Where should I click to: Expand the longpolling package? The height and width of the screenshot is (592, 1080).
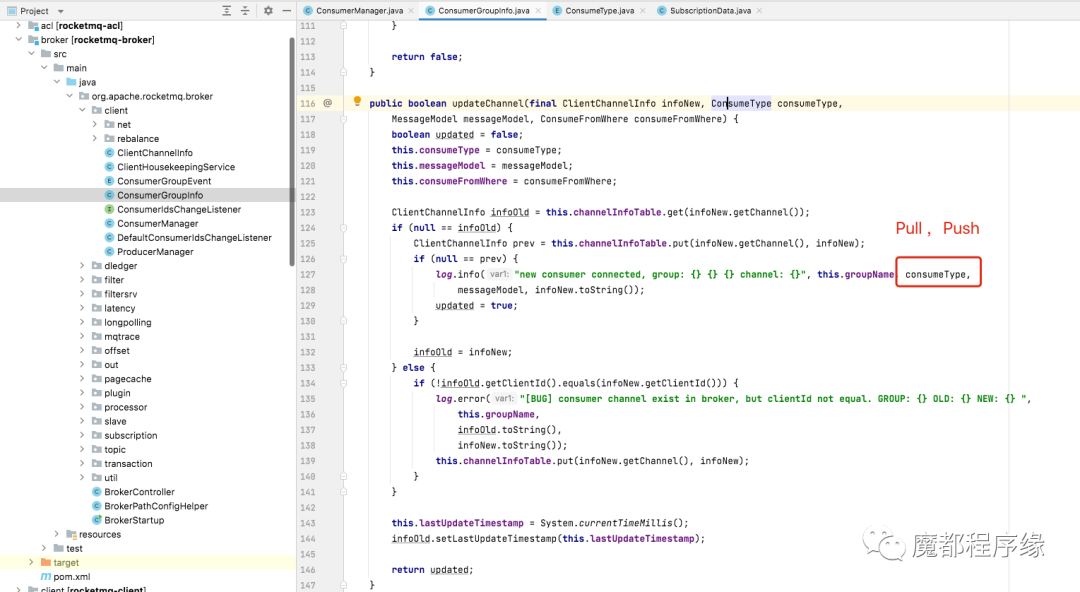click(x=82, y=322)
